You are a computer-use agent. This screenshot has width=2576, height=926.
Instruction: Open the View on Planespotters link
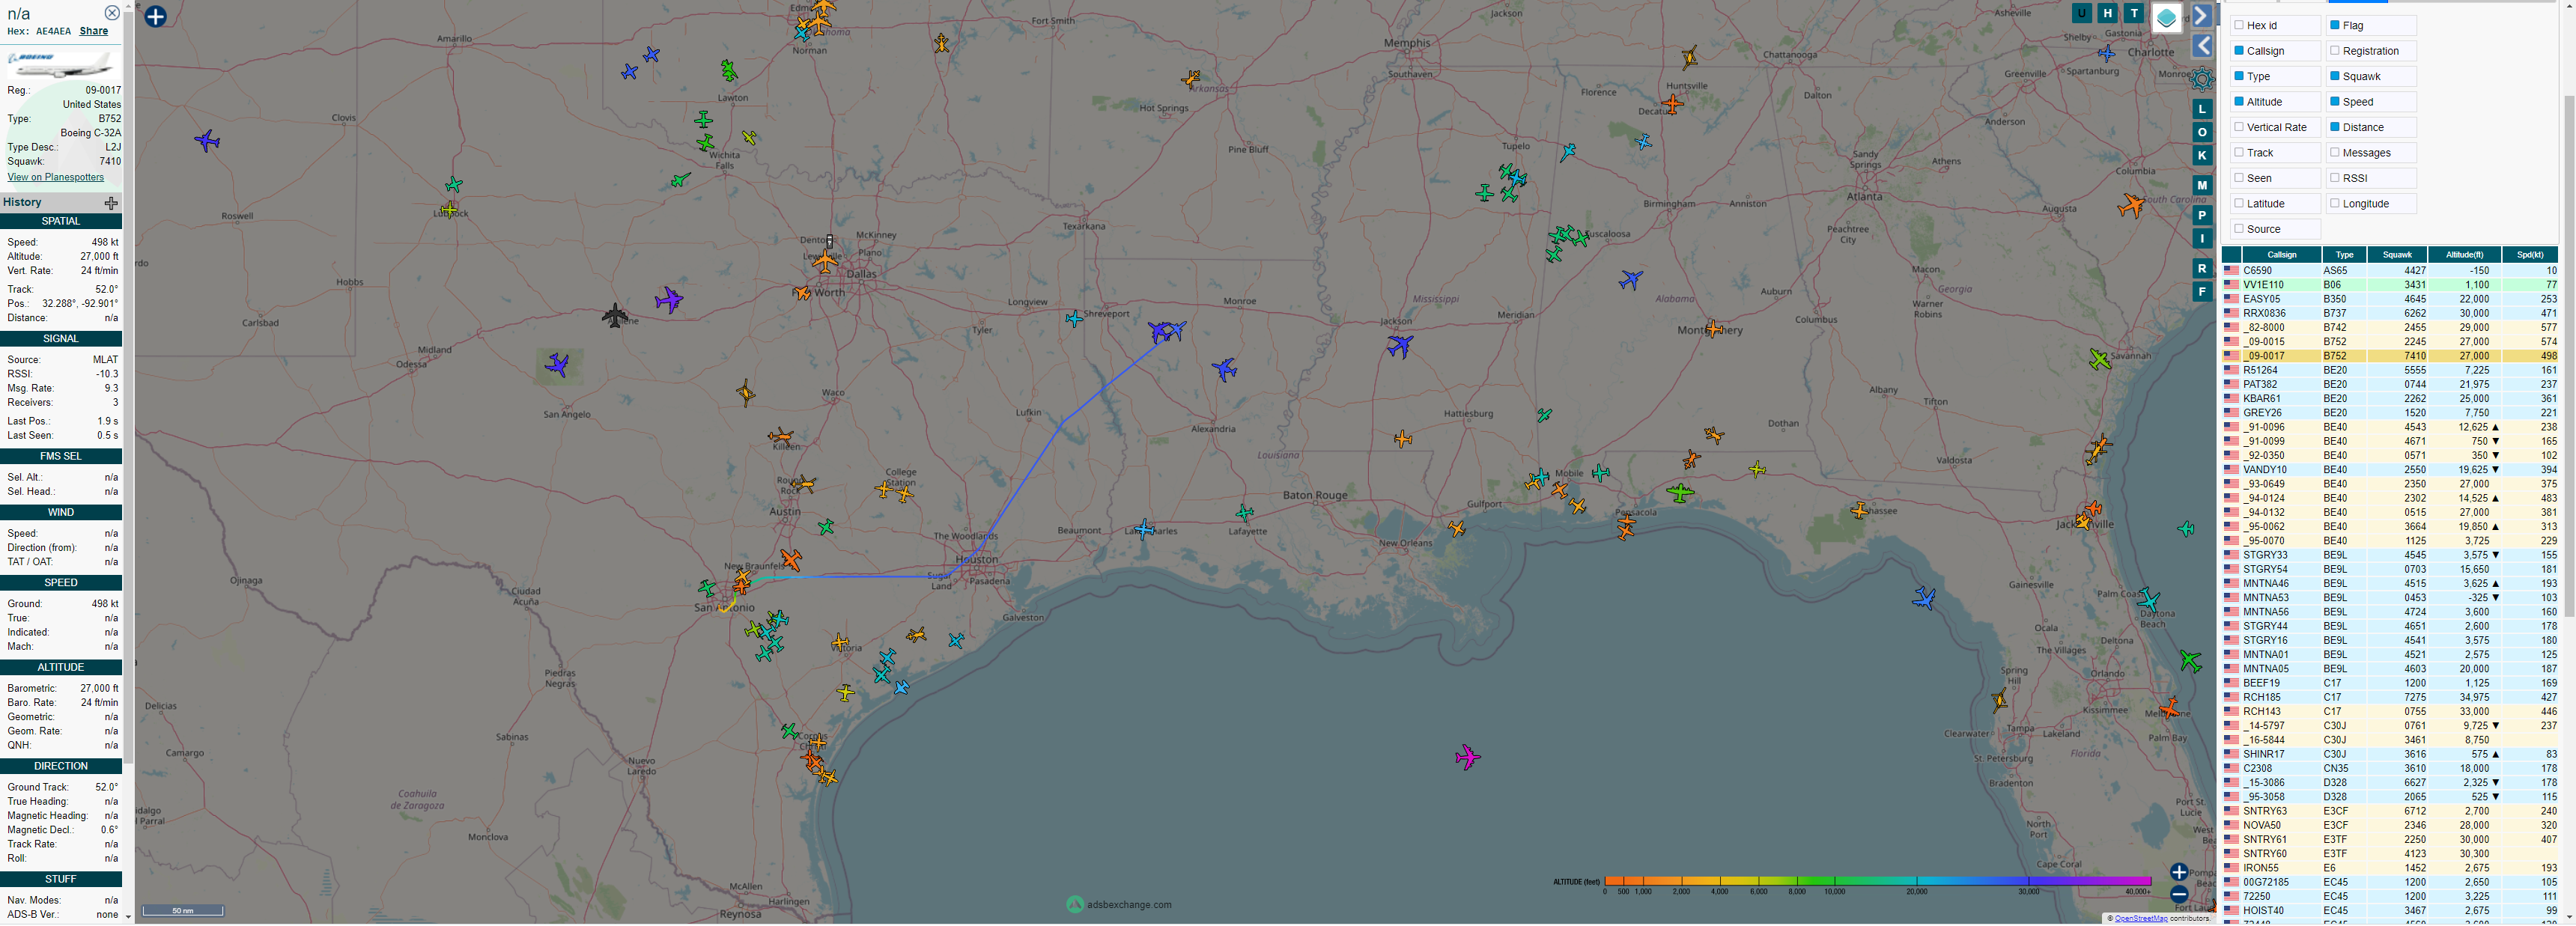coord(56,177)
